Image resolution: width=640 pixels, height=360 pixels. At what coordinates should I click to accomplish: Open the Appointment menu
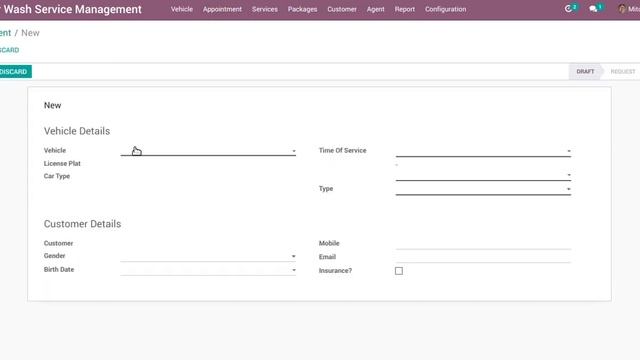click(222, 9)
